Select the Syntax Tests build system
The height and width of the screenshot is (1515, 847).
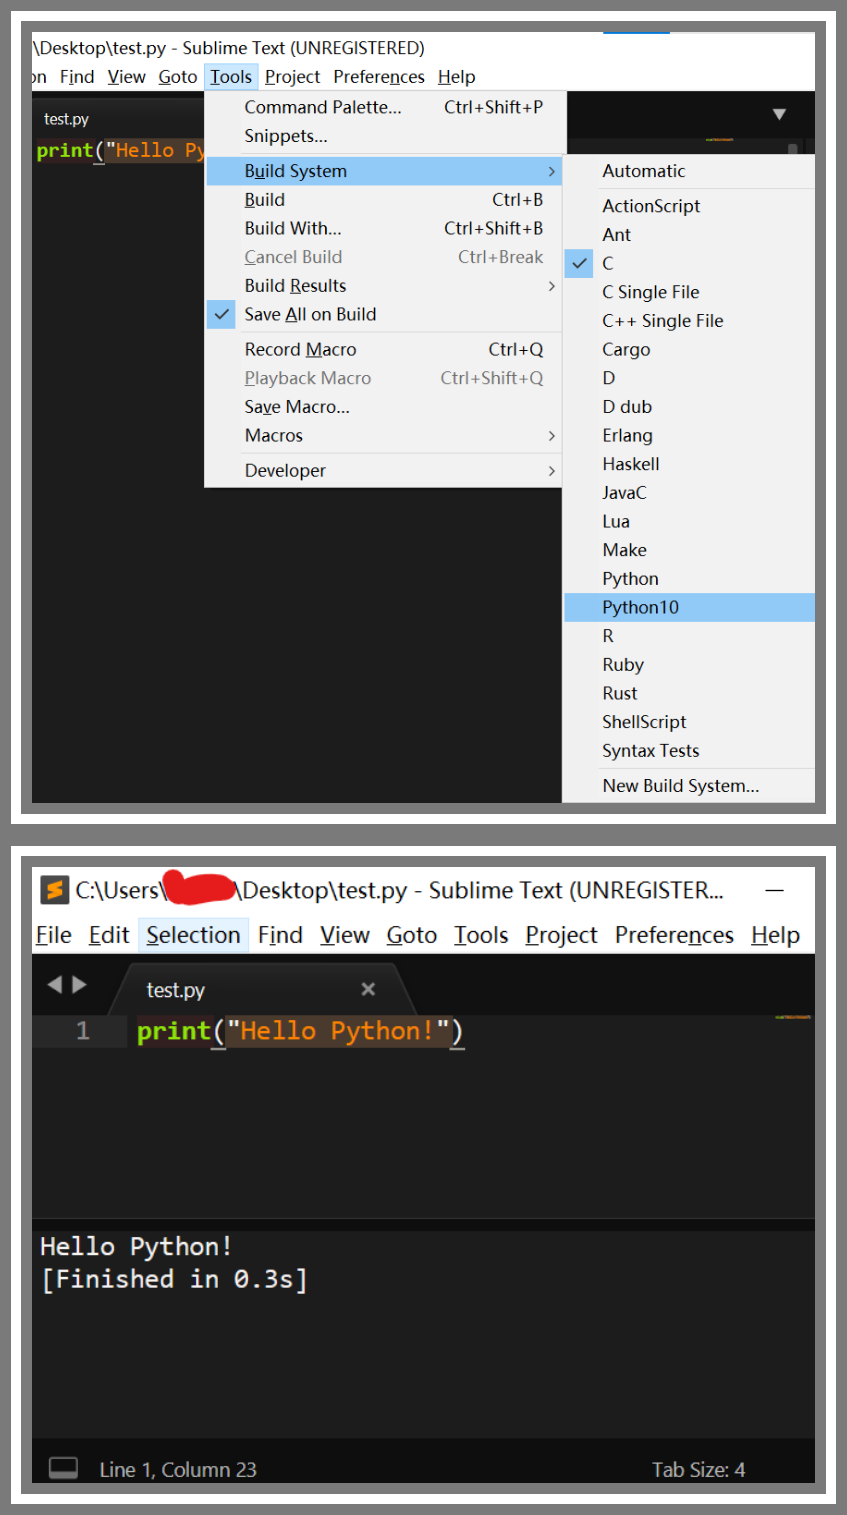690,750
